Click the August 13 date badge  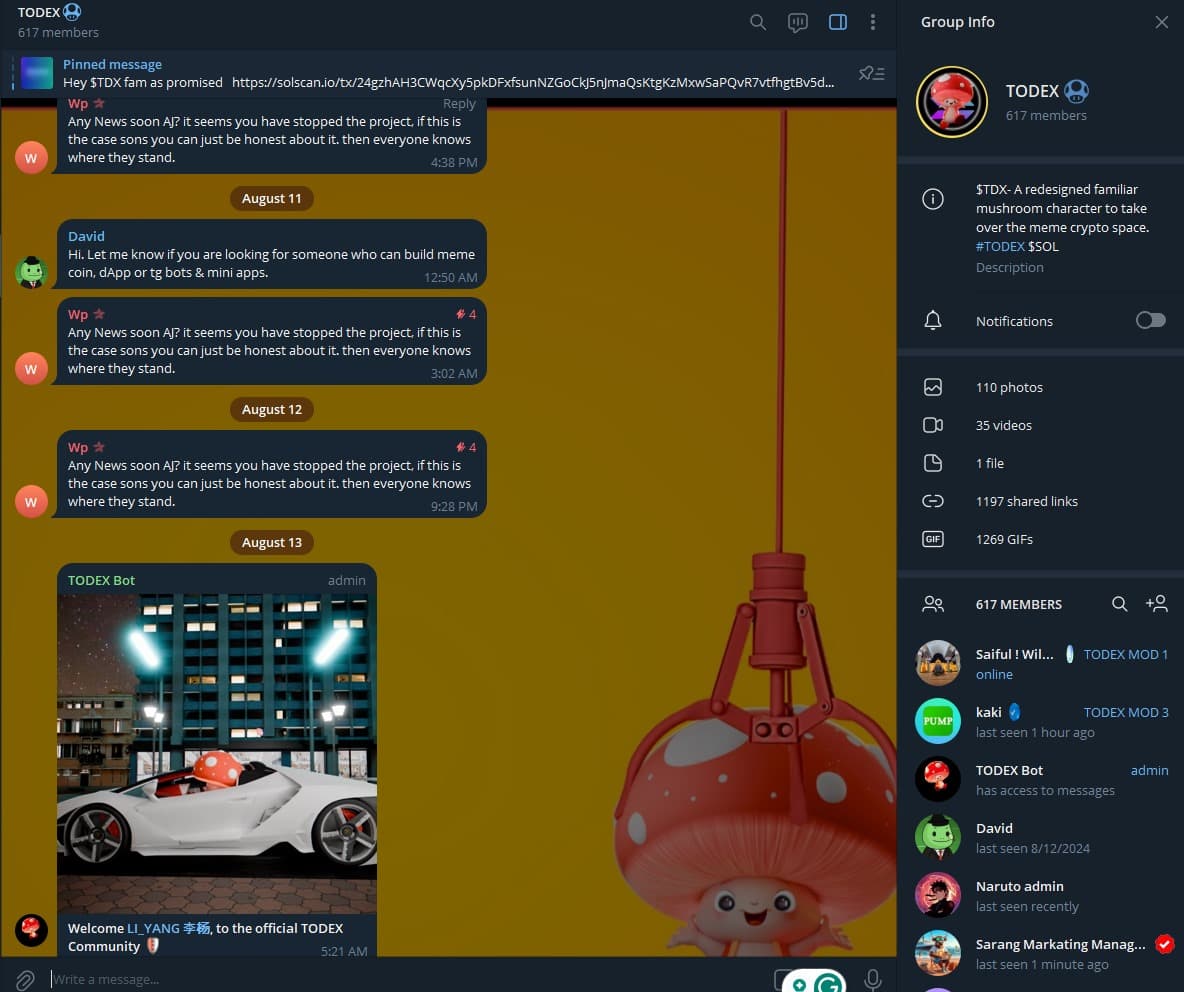tap(272, 542)
